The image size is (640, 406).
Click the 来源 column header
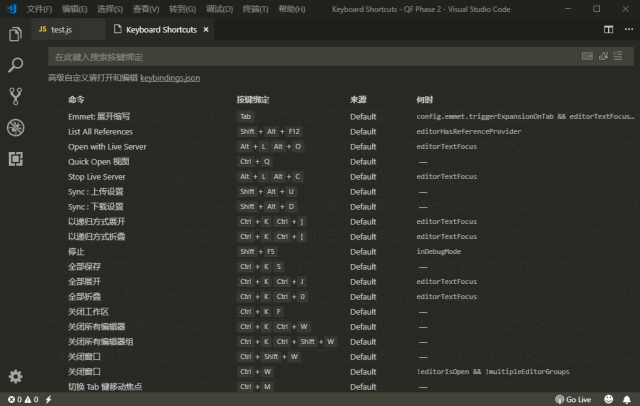(358, 100)
